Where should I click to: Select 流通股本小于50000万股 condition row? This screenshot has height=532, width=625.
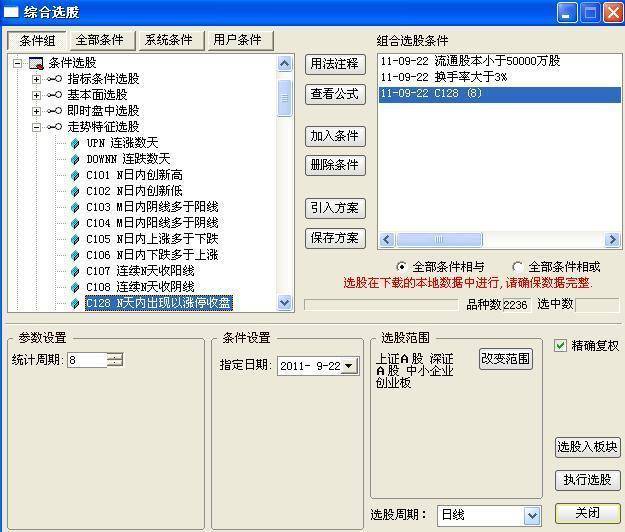point(499,61)
